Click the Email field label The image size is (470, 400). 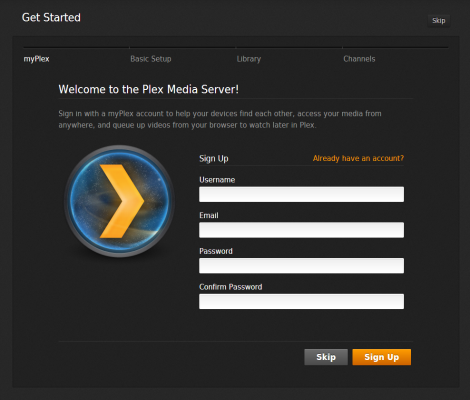pos(209,215)
